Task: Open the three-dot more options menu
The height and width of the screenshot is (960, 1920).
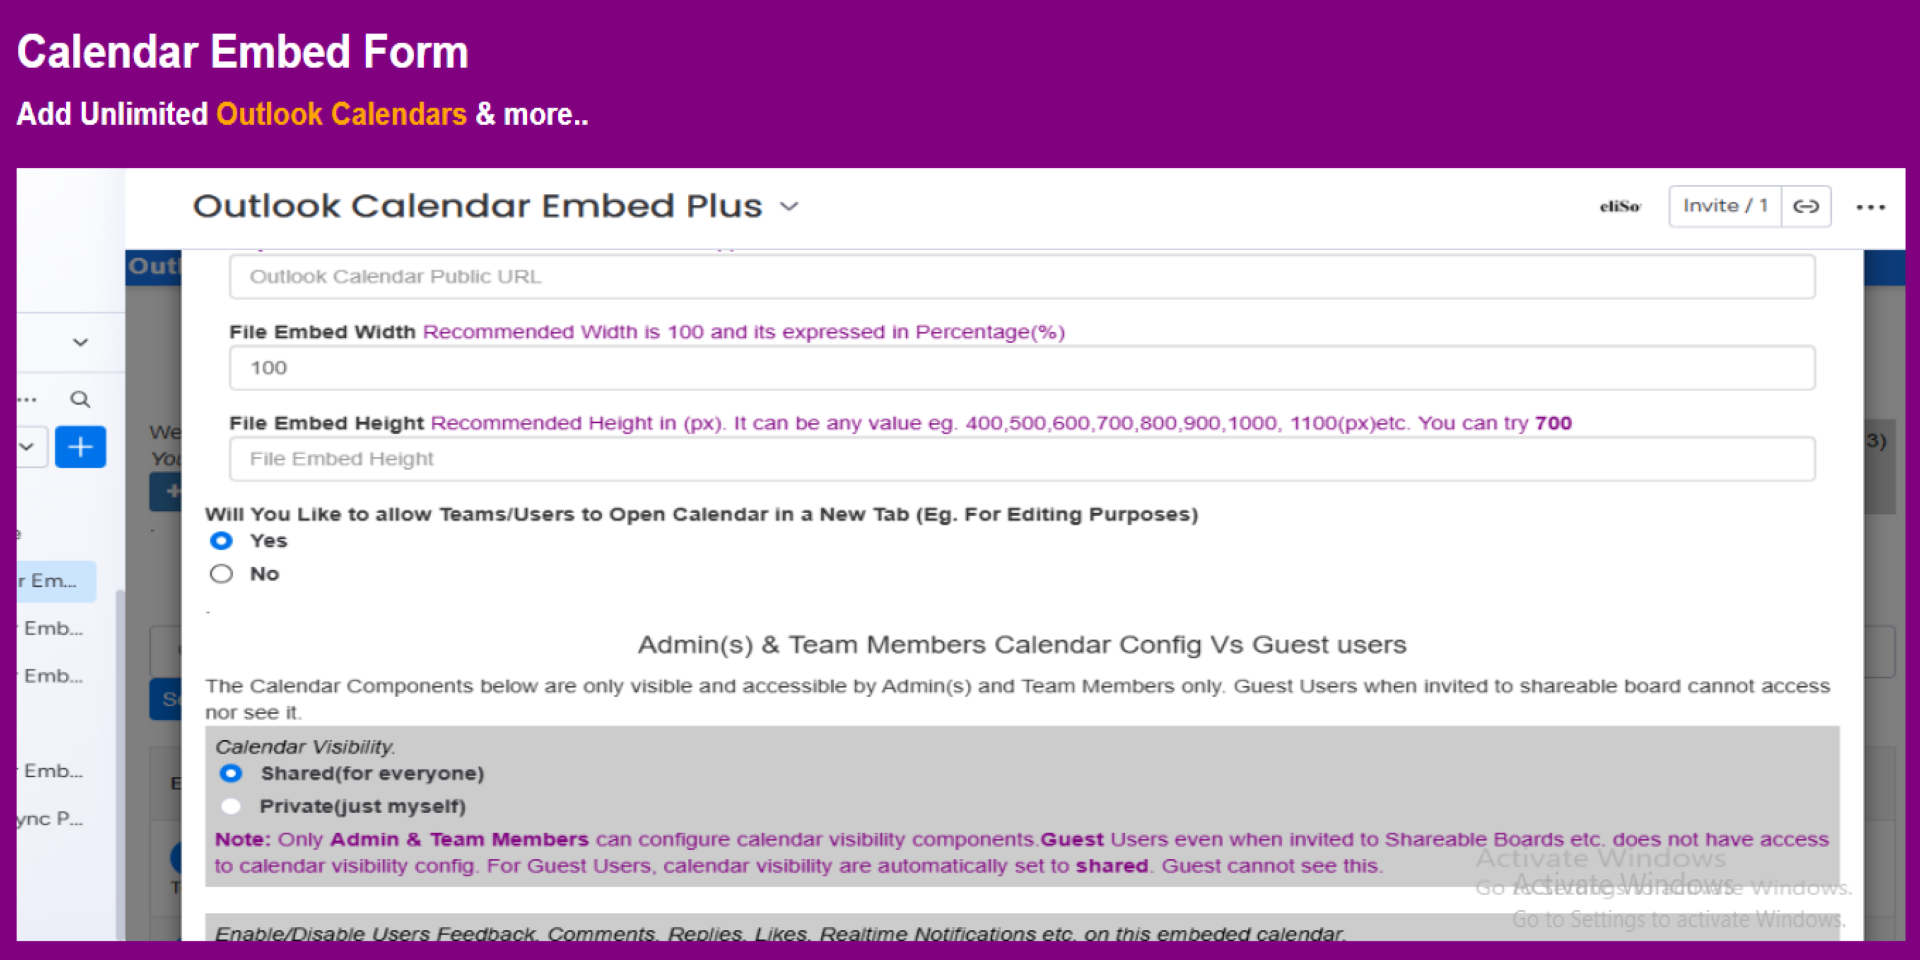Action: (x=1870, y=207)
